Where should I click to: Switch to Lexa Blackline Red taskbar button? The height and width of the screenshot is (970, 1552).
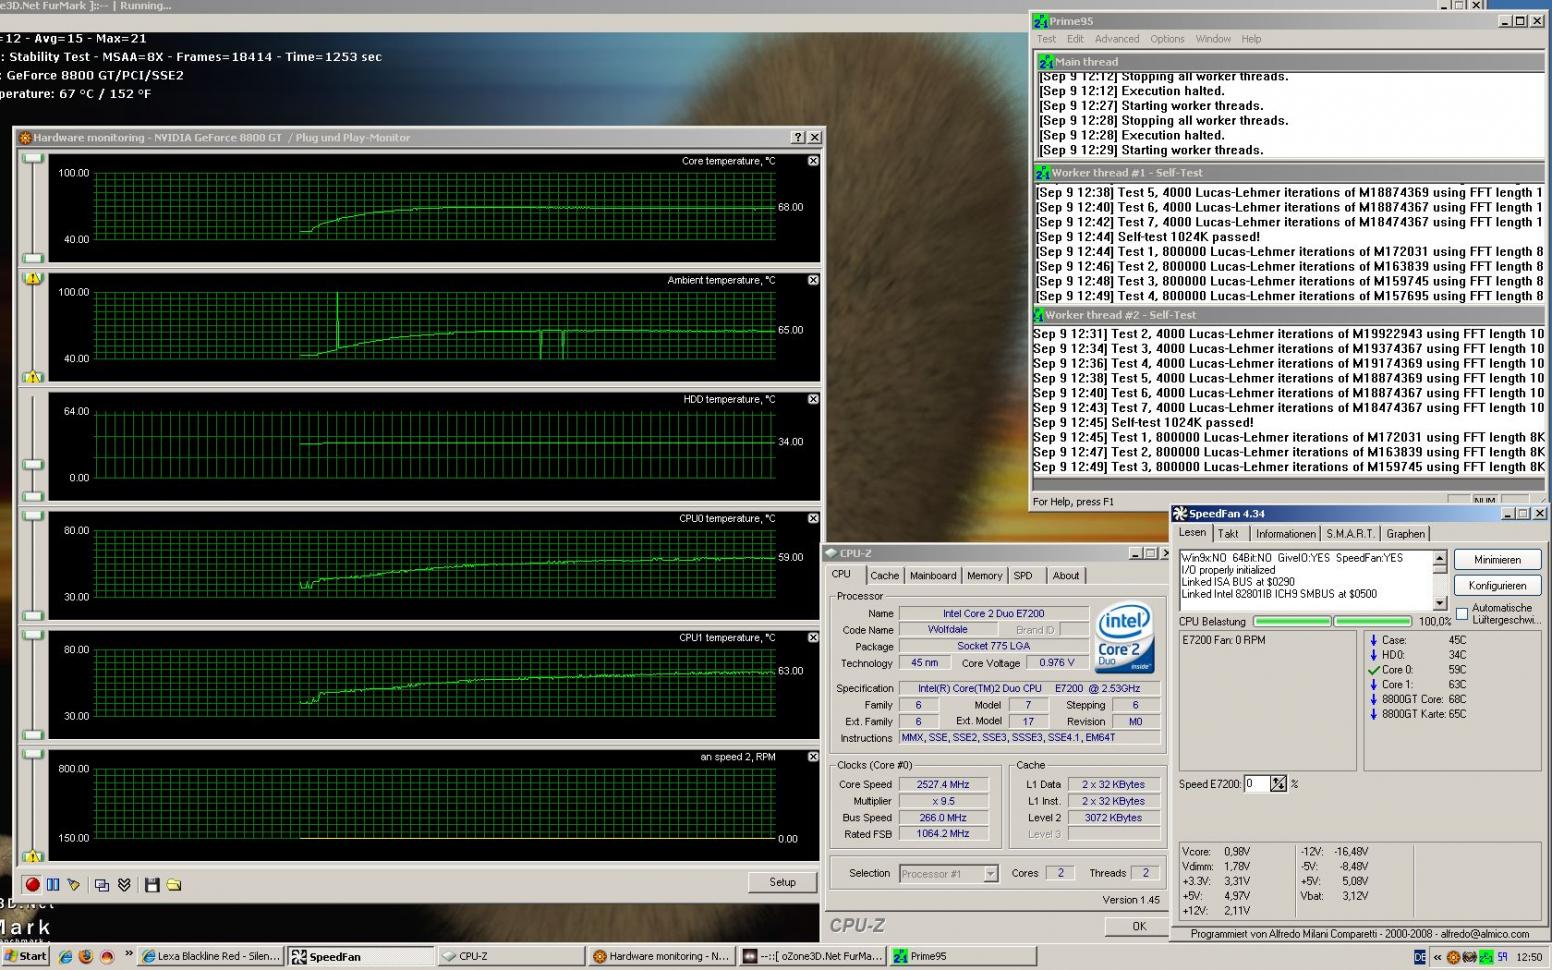click(211, 957)
